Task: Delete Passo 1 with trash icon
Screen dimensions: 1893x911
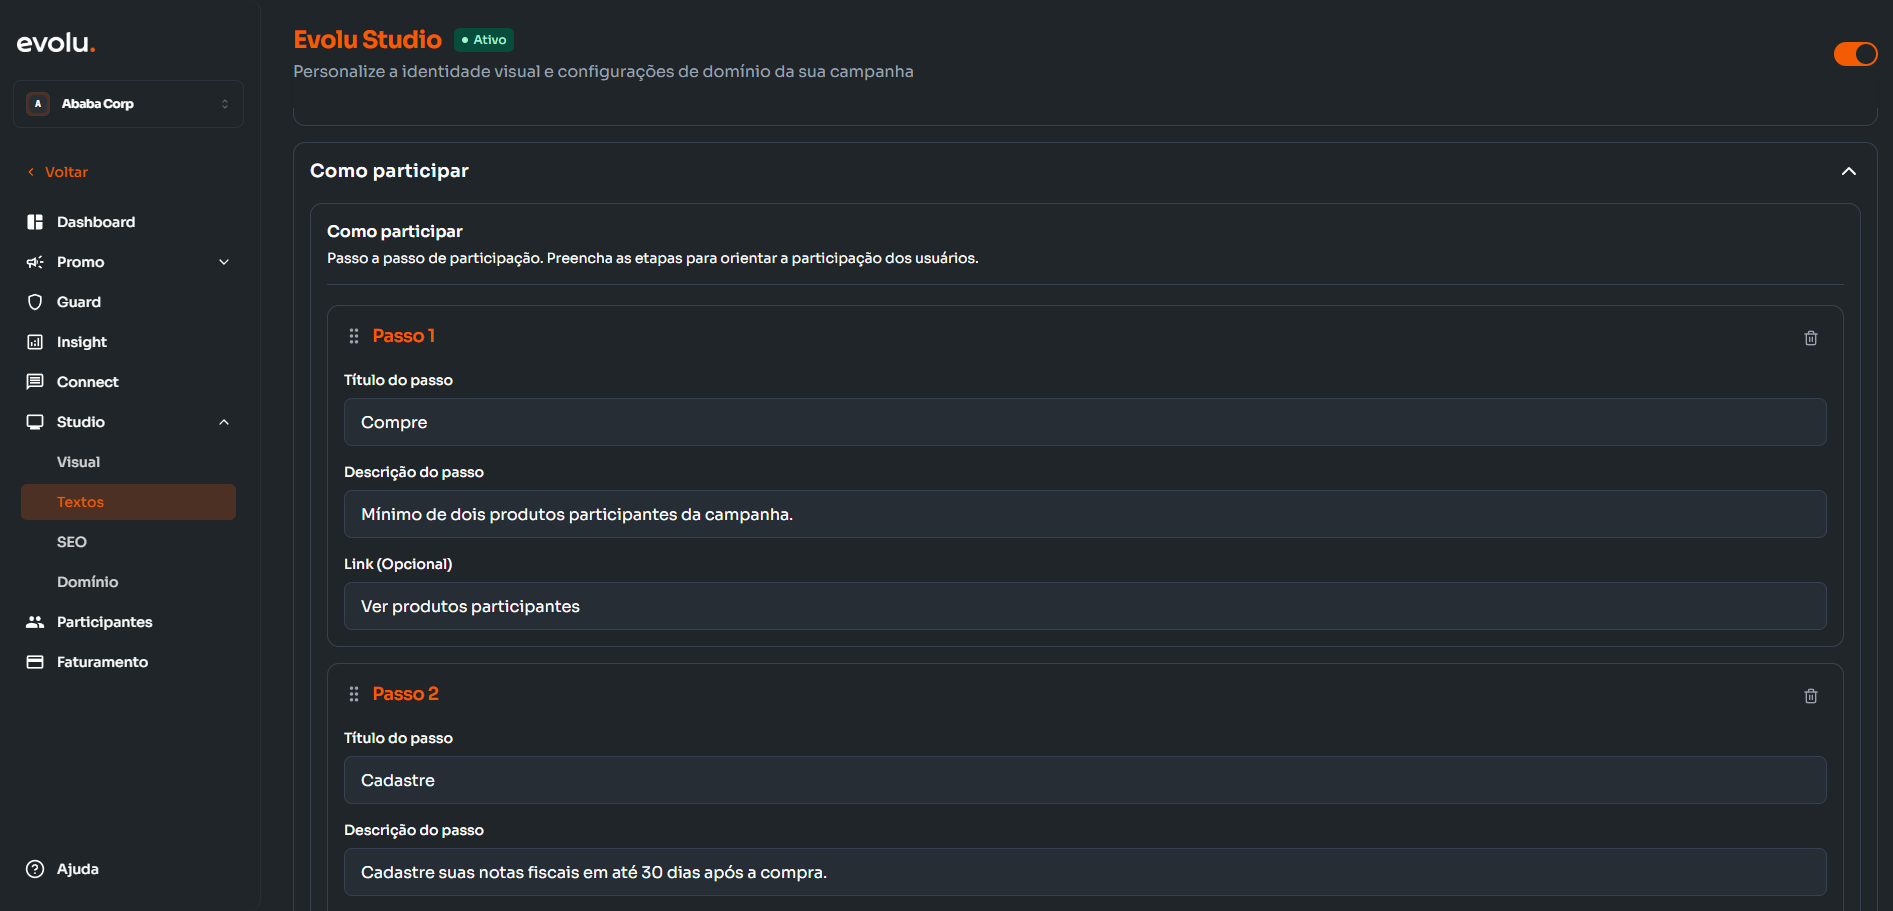Action: coord(1810,338)
